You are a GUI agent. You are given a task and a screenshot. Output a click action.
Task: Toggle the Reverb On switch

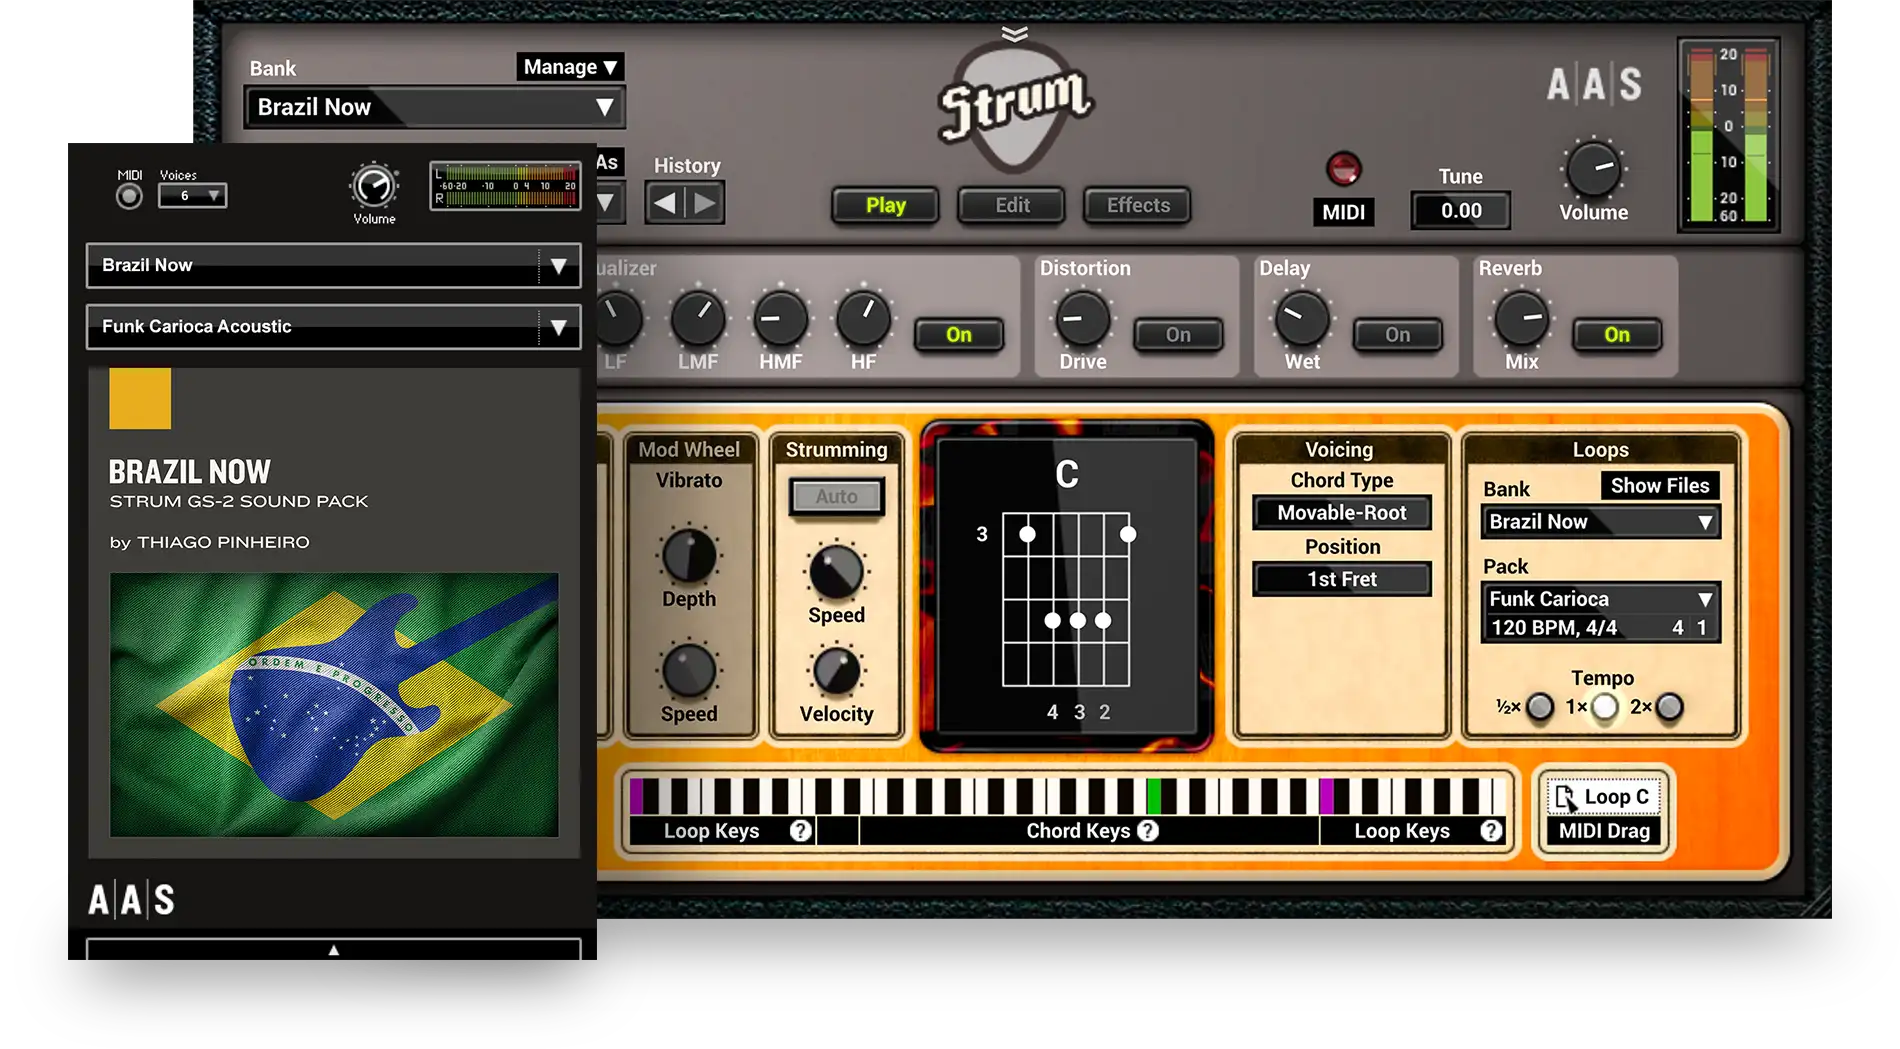[x=1616, y=336]
